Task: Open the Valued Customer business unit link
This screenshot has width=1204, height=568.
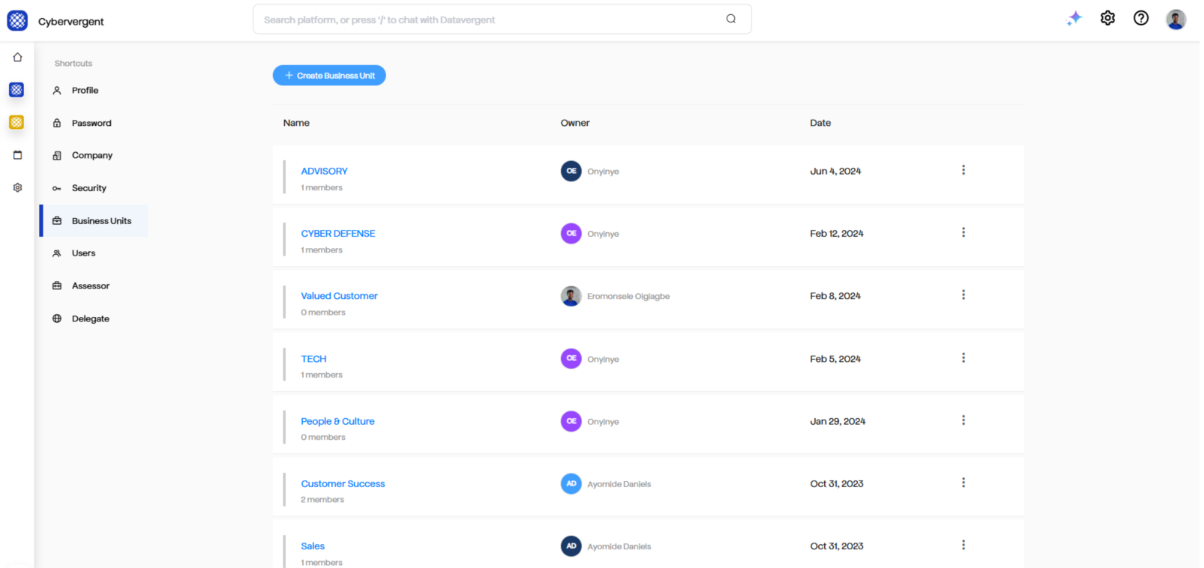Action: [x=339, y=296]
